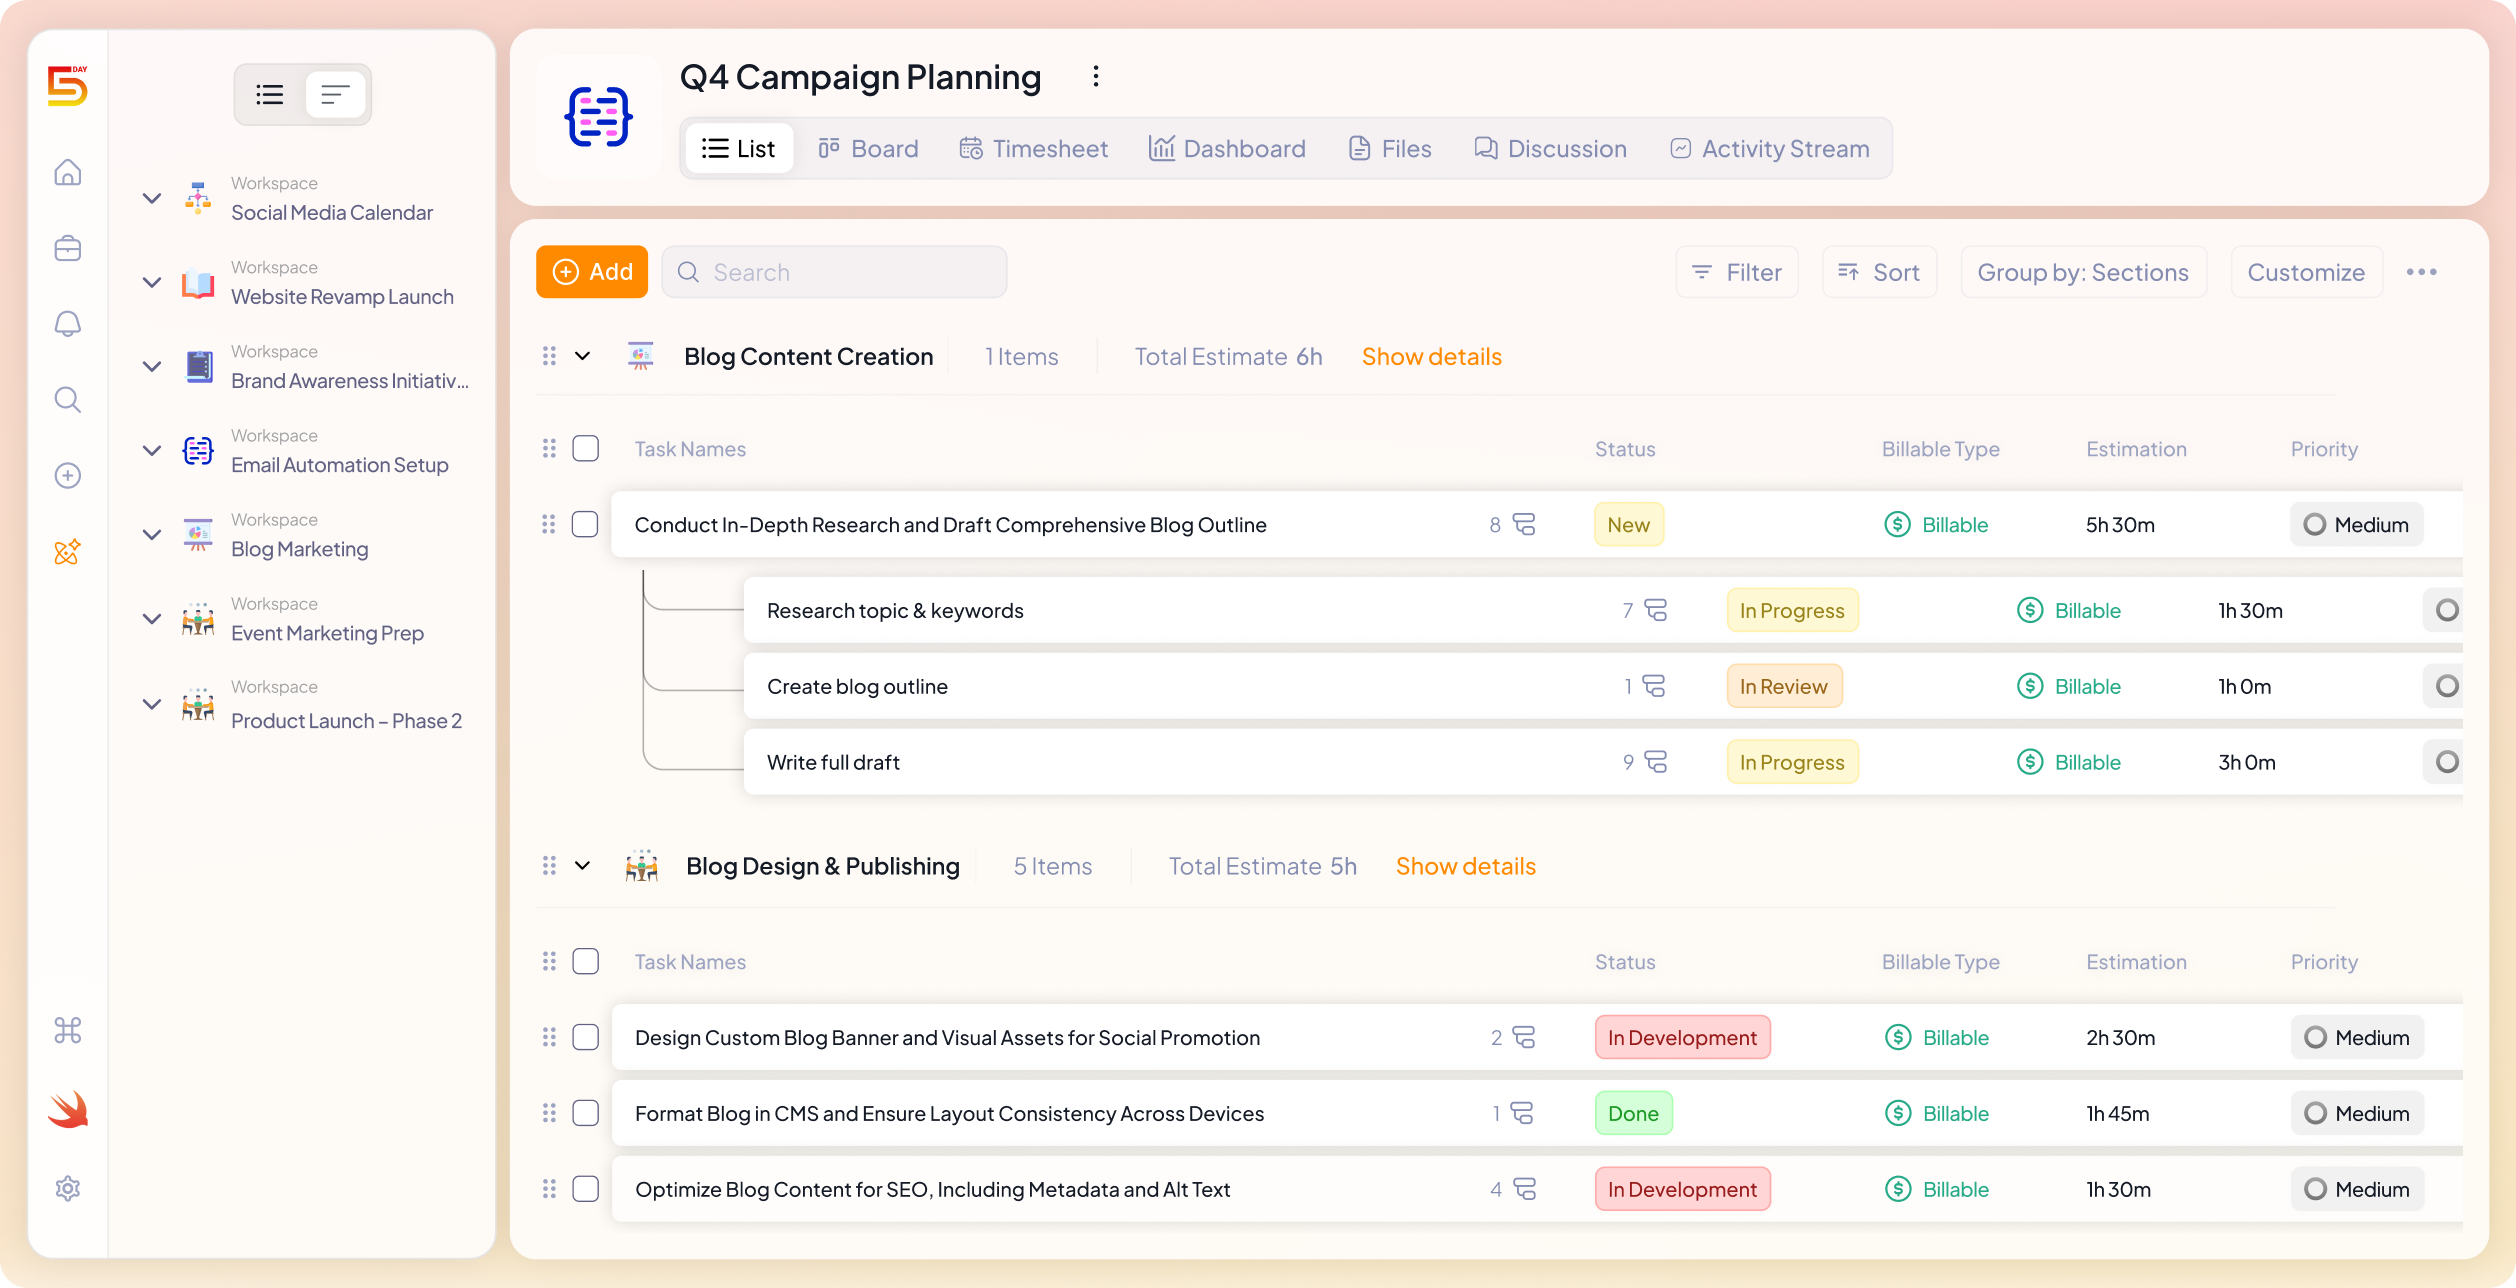Check the Conduct In-Depth Research task checkbox
This screenshot has width=2516, height=1288.
585,524
